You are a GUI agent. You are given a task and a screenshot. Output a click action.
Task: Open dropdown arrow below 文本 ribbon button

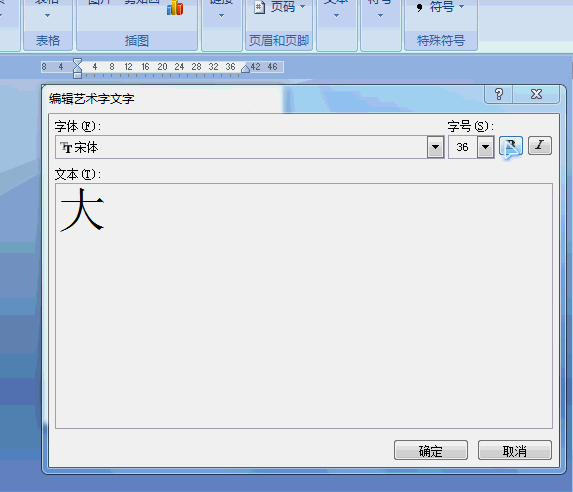coord(337,16)
